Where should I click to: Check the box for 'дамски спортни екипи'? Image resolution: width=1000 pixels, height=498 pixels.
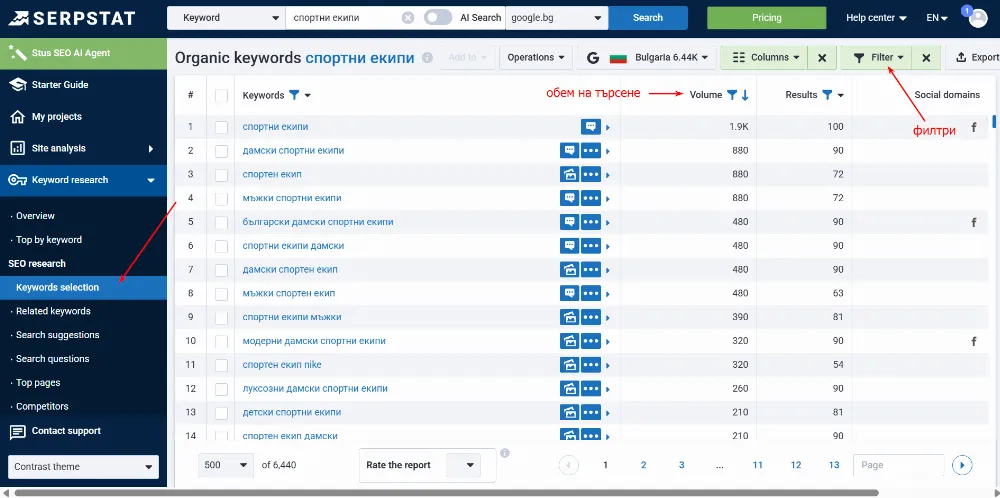click(x=221, y=151)
